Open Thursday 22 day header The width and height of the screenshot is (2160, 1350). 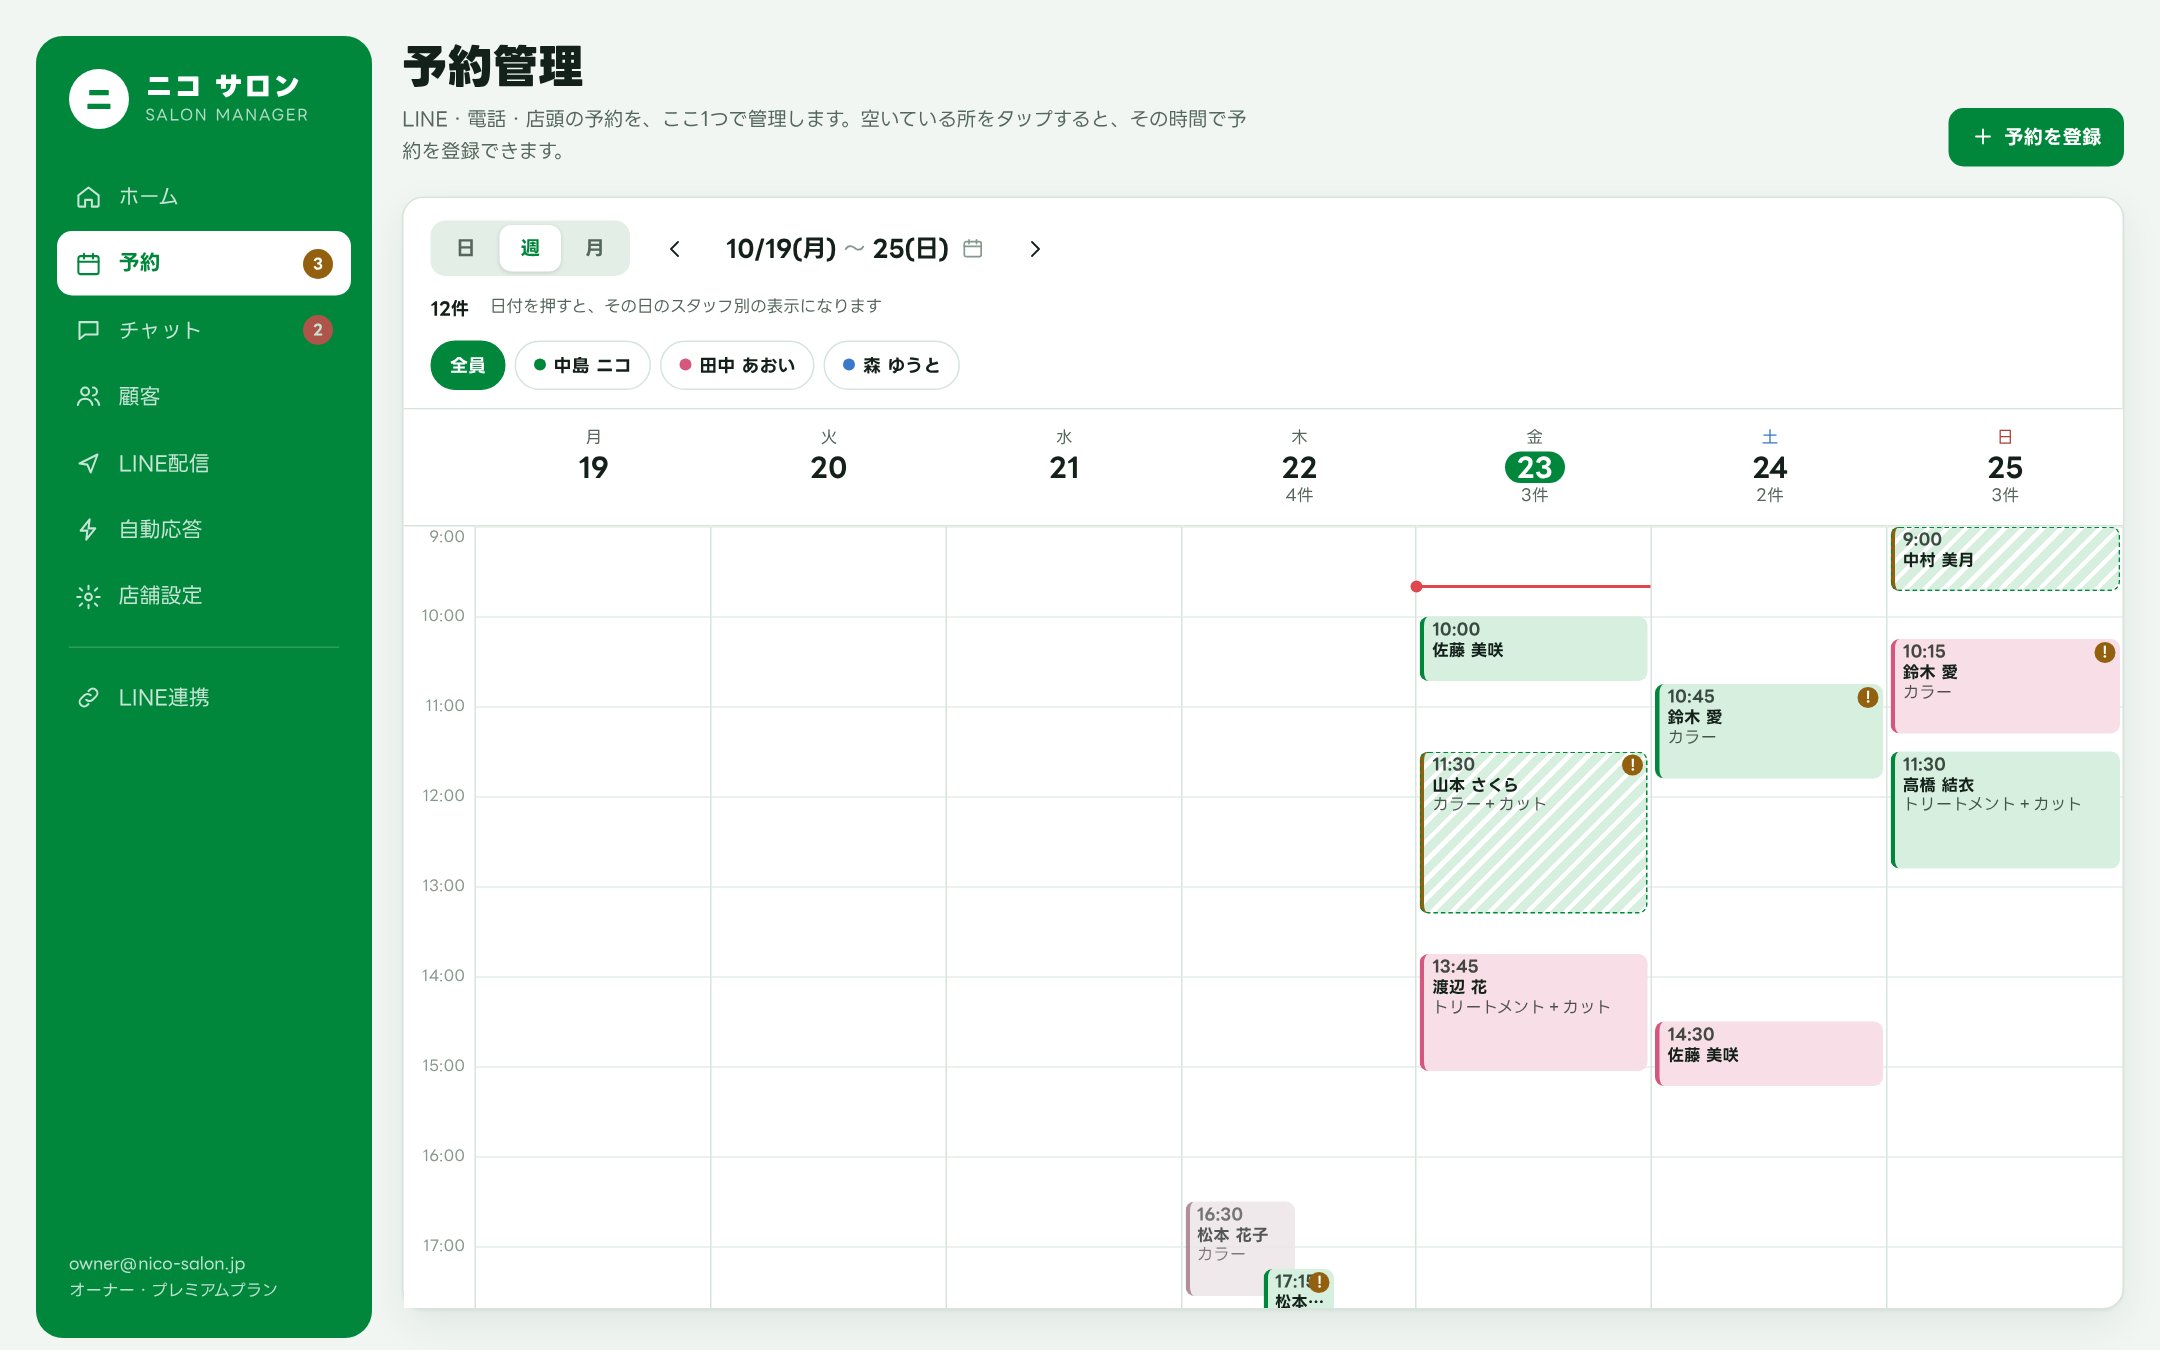1299,466
